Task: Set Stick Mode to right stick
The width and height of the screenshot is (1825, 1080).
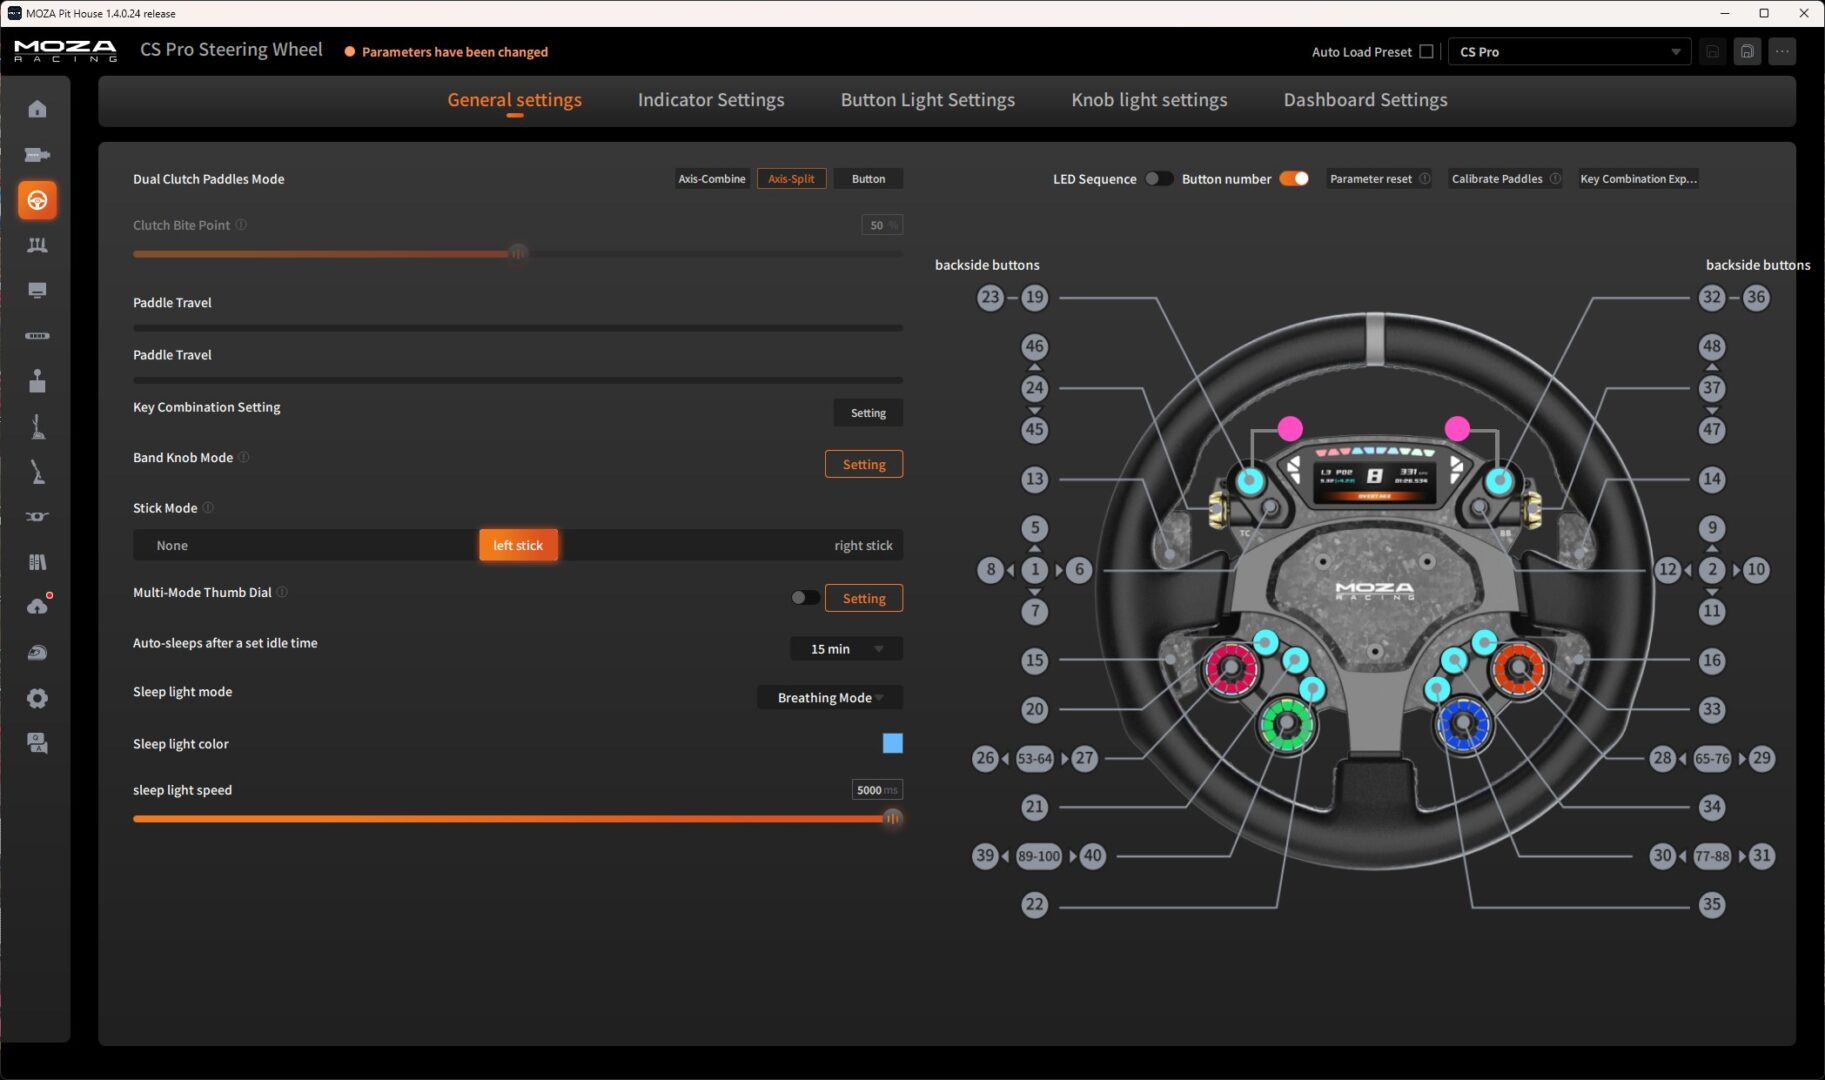Action: 863,545
